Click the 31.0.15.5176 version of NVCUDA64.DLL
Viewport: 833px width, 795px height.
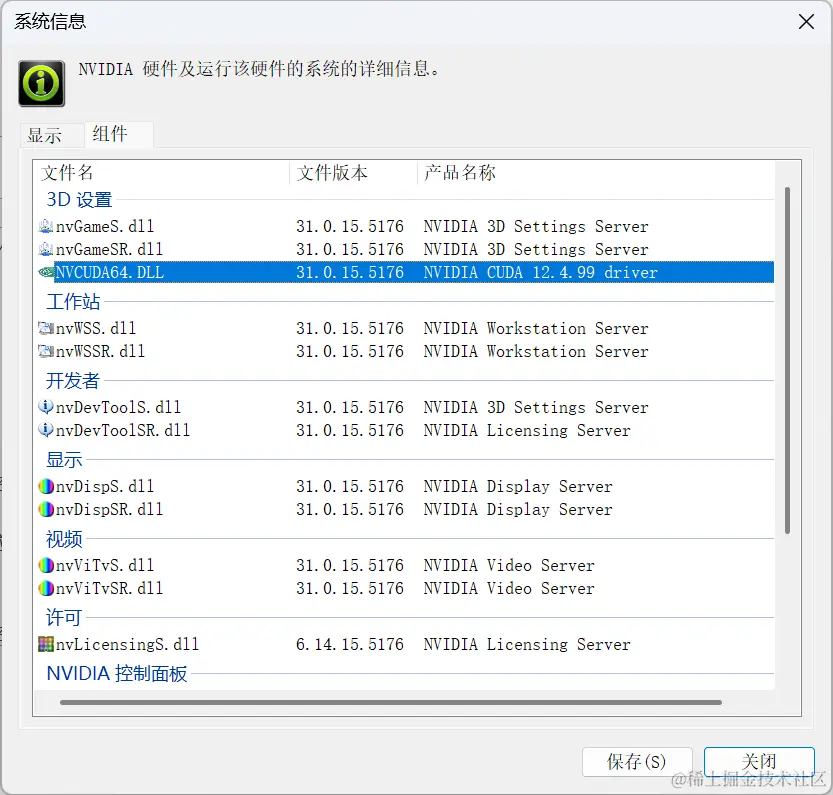(x=350, y=272)
